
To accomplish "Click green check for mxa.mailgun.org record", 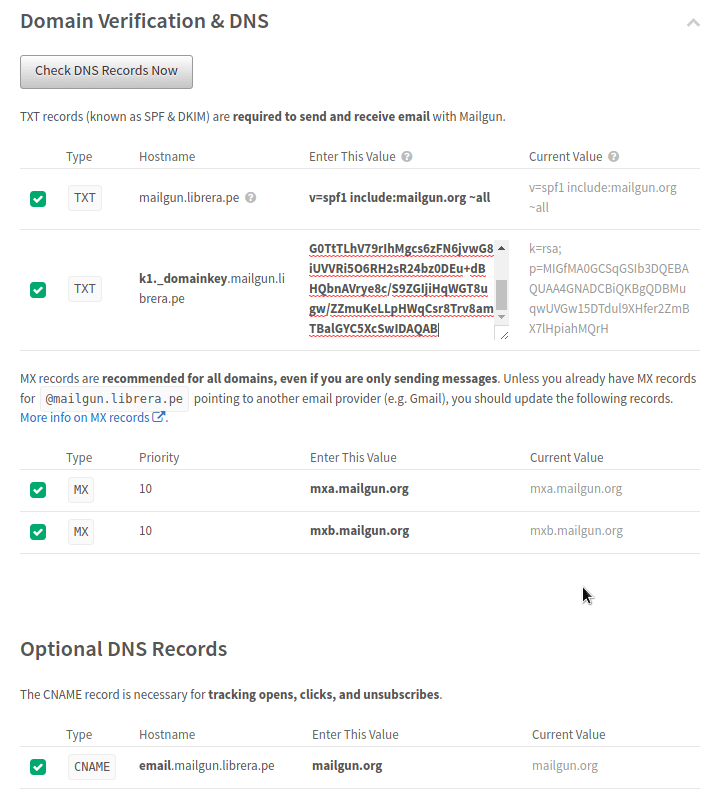I will pos(38,489).
